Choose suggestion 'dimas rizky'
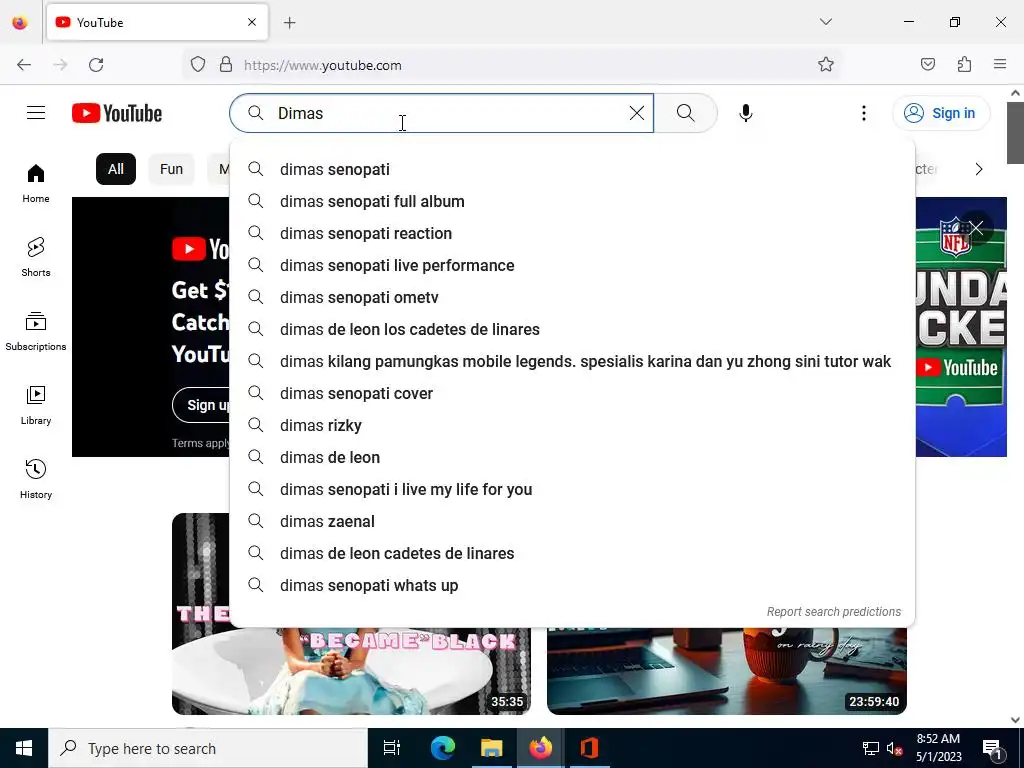This screenshot has height=768, width=1024. (x=572, y=425)
